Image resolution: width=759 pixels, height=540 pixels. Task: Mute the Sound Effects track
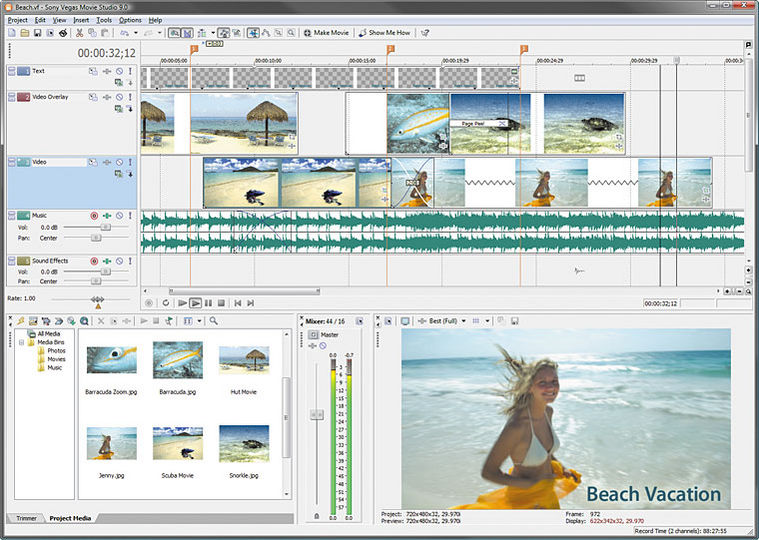point(119,261)
